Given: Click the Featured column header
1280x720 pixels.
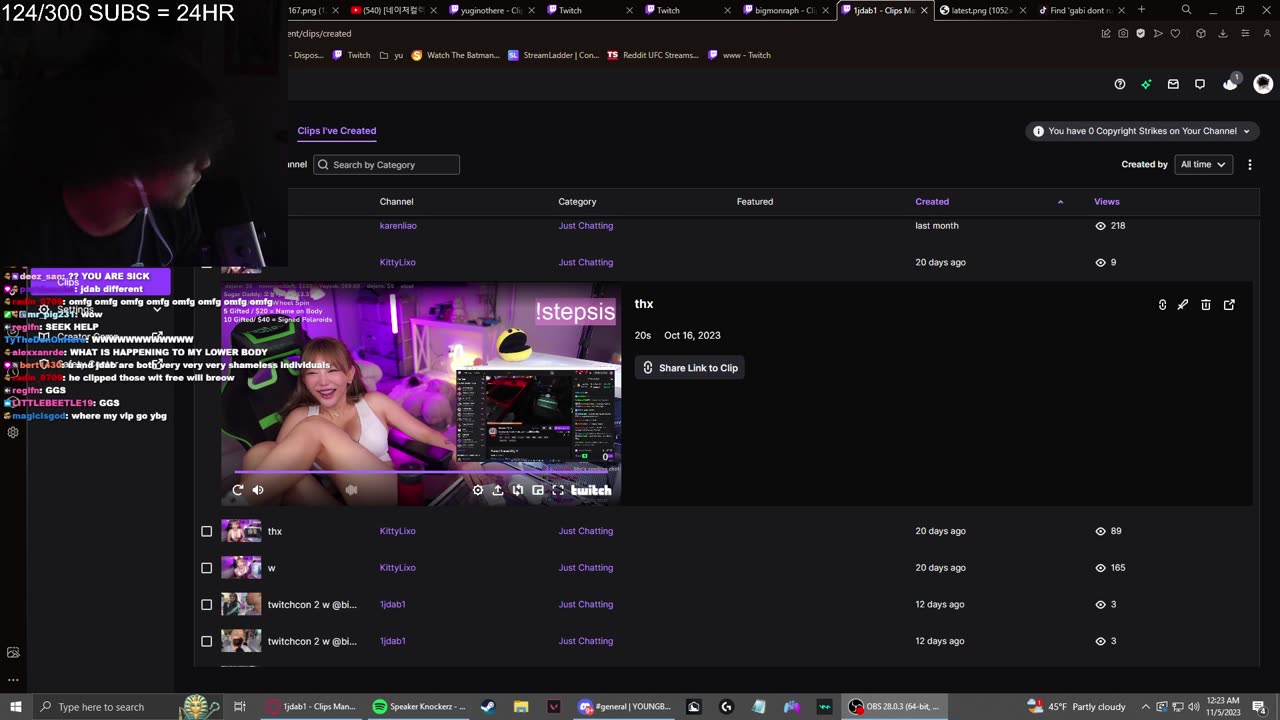Looking at the screenshot, I should pyautogui.click(x=755, y=201).
